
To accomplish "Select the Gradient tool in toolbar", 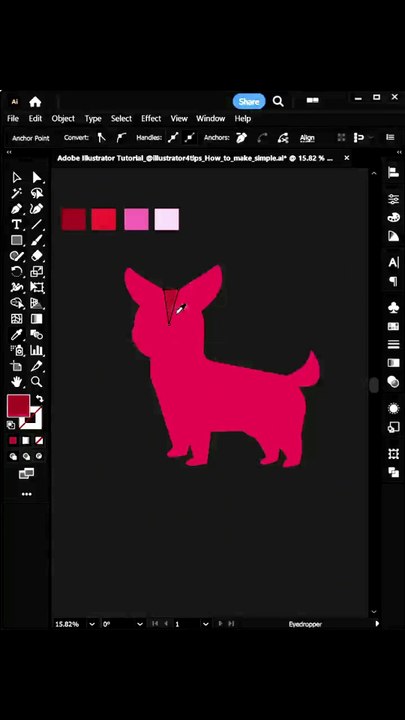I will coord(37,319).
